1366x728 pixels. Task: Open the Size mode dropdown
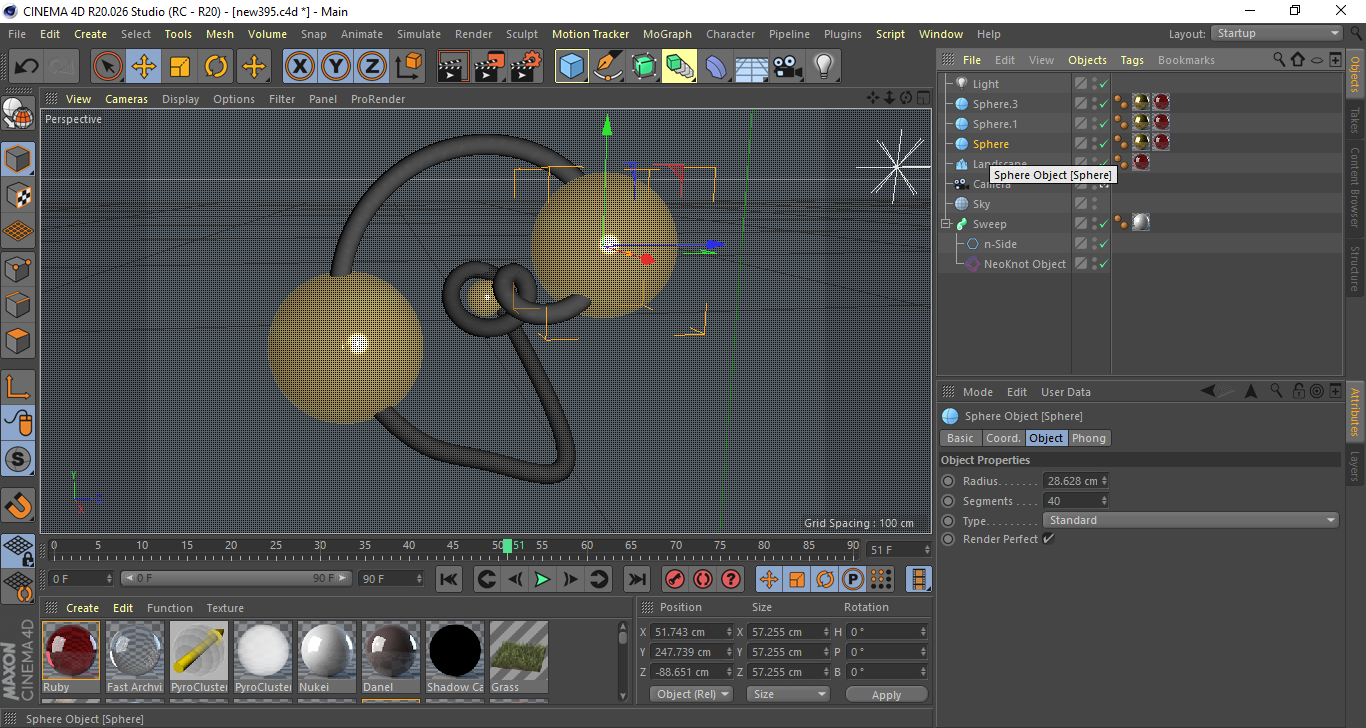789,694
